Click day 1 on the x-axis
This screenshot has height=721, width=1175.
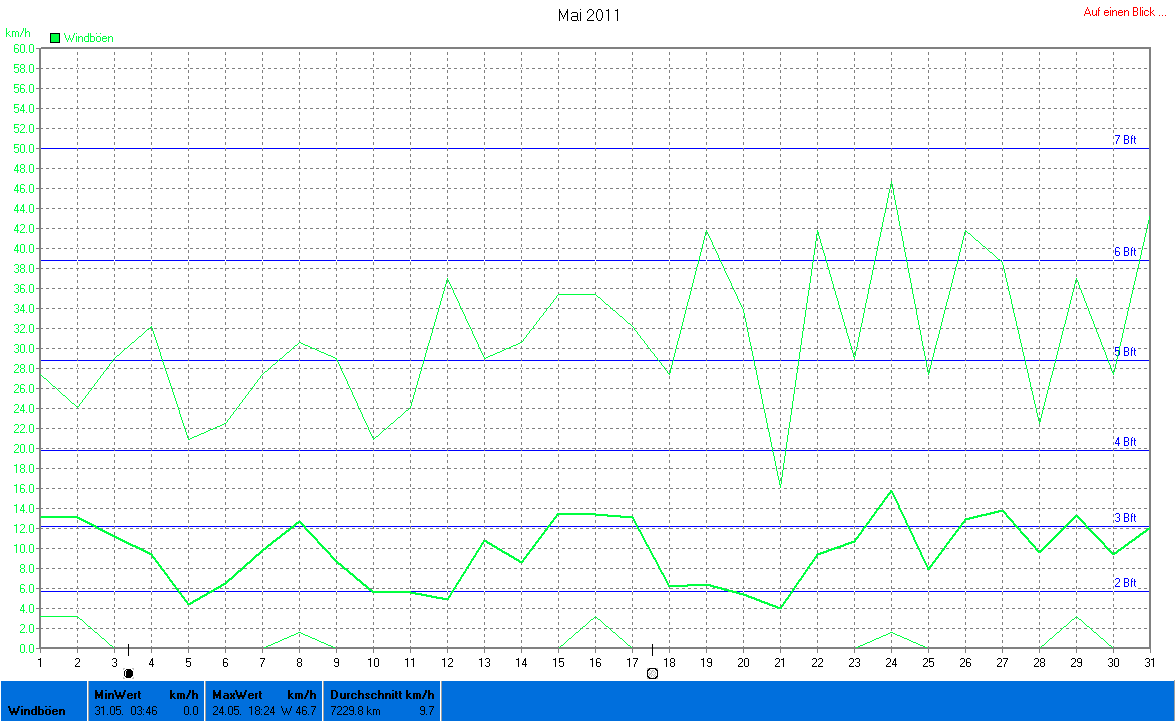(40, 663)
